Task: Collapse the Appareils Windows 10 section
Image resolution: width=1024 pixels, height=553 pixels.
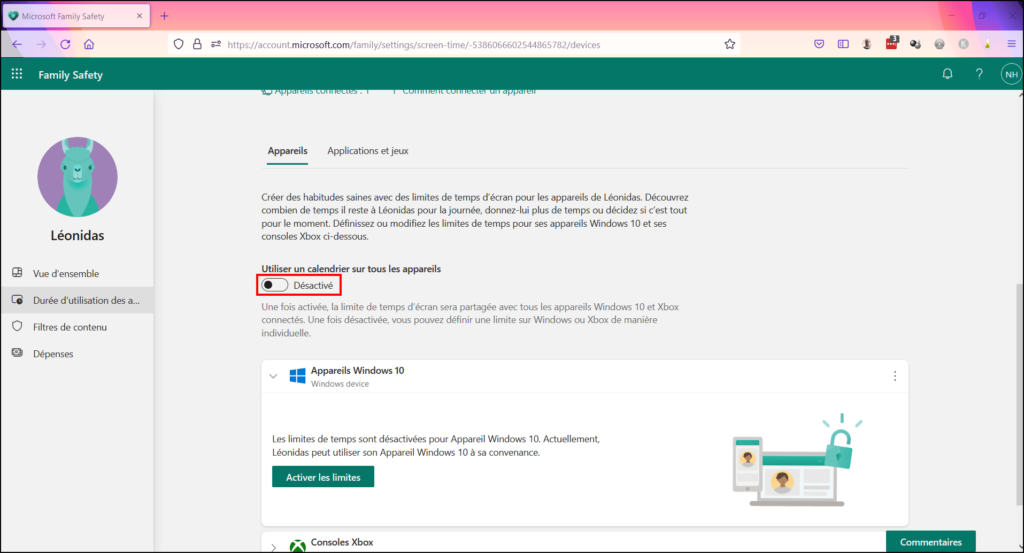Action: [x=273, y=376]
